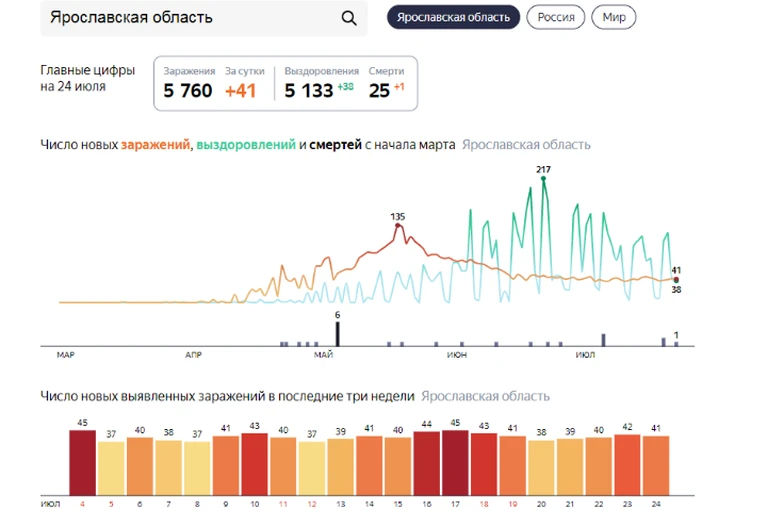Click the bold смертей legend word
The image size is (767, 511).
click(335, 145)
